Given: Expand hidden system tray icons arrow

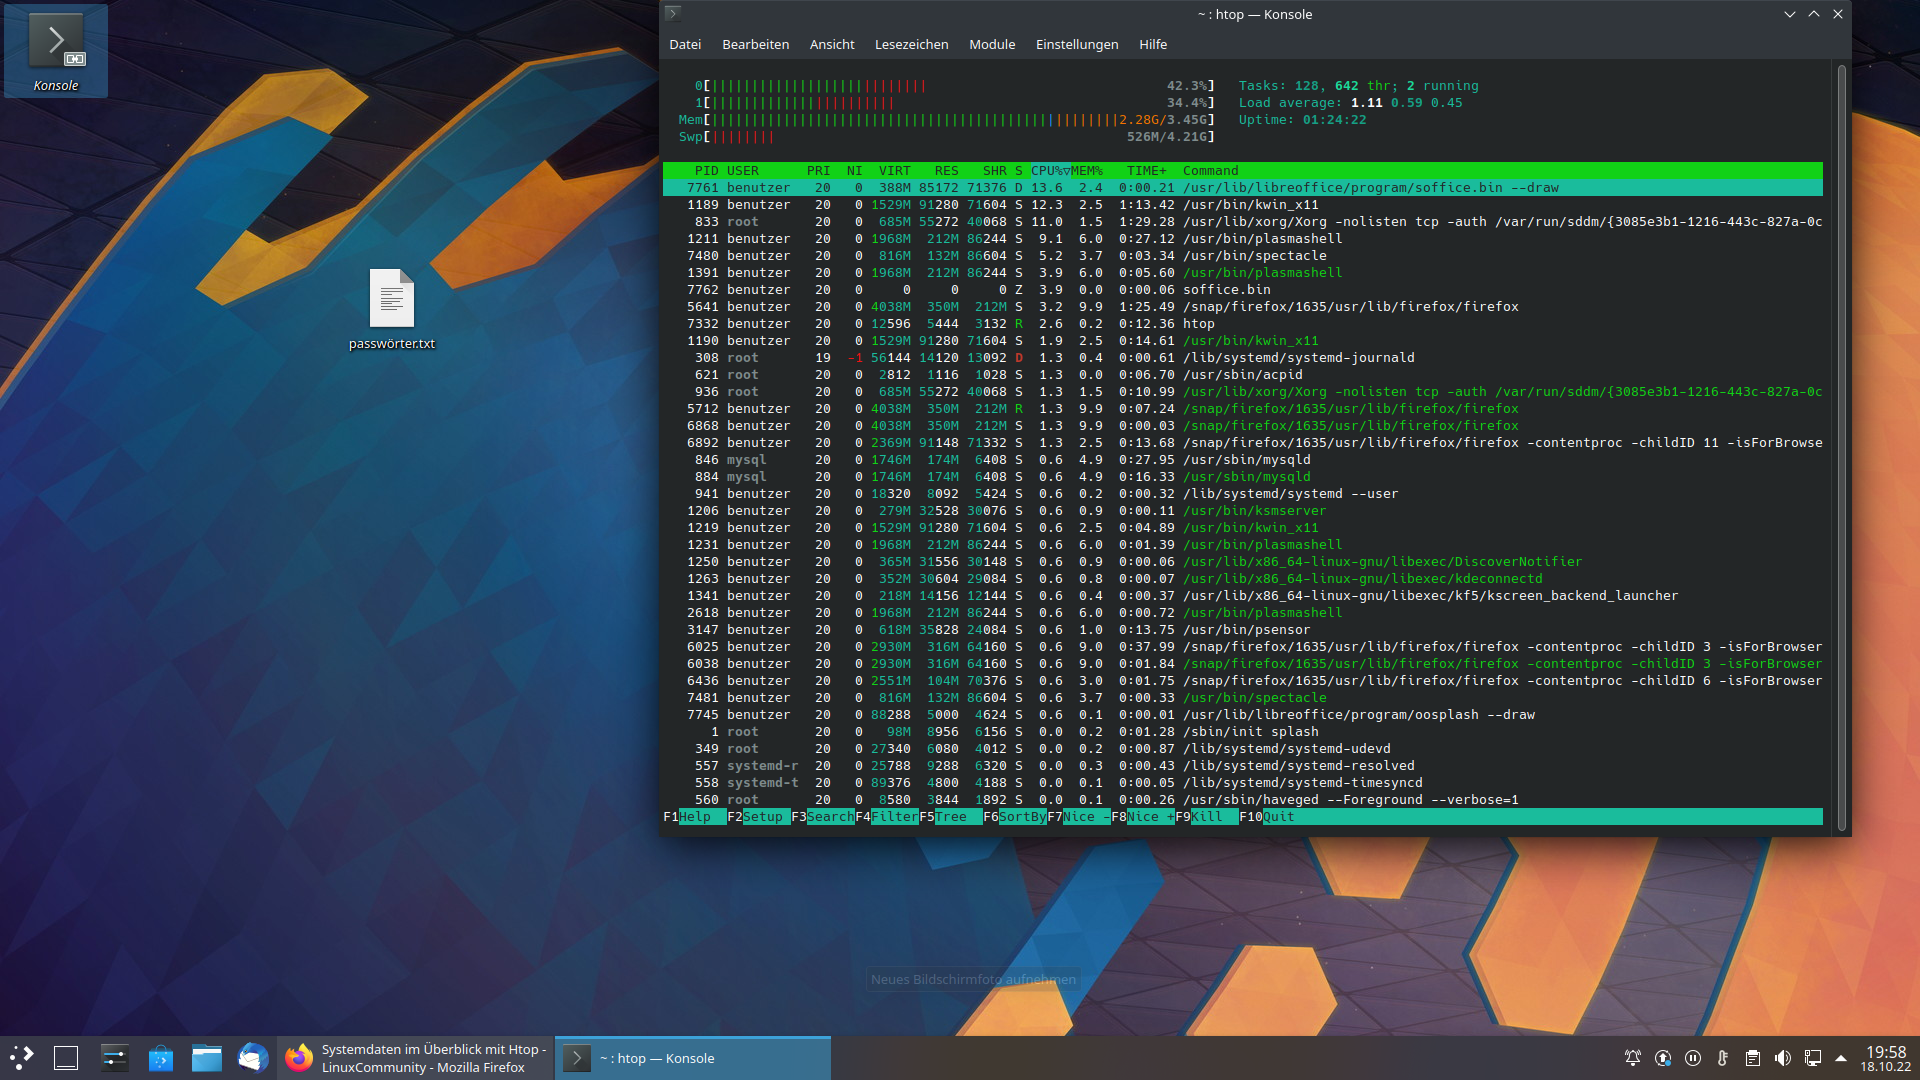Looking at the screenshot, I should pos(1841,1058).
